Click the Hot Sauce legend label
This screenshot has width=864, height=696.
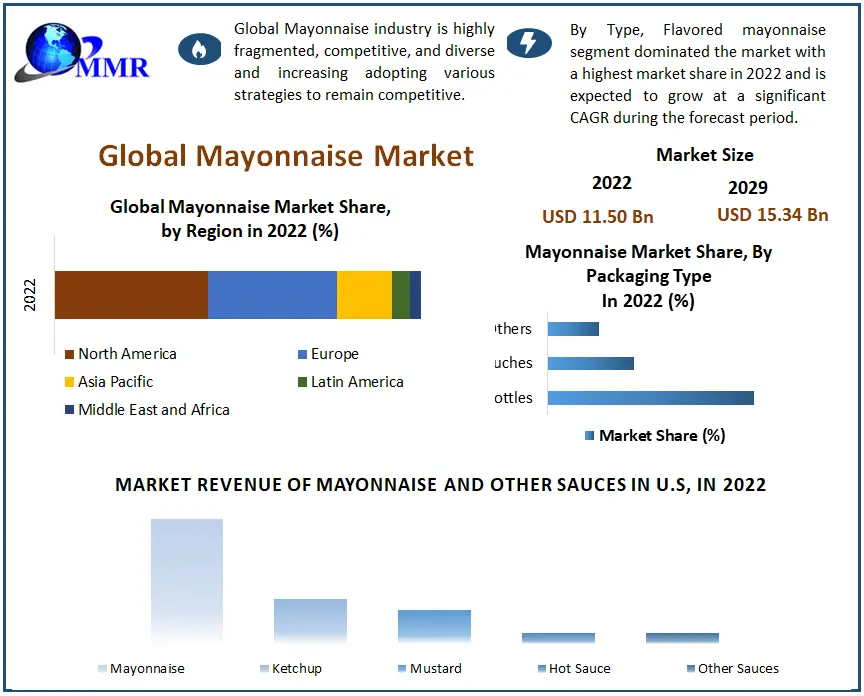point(579,668)
